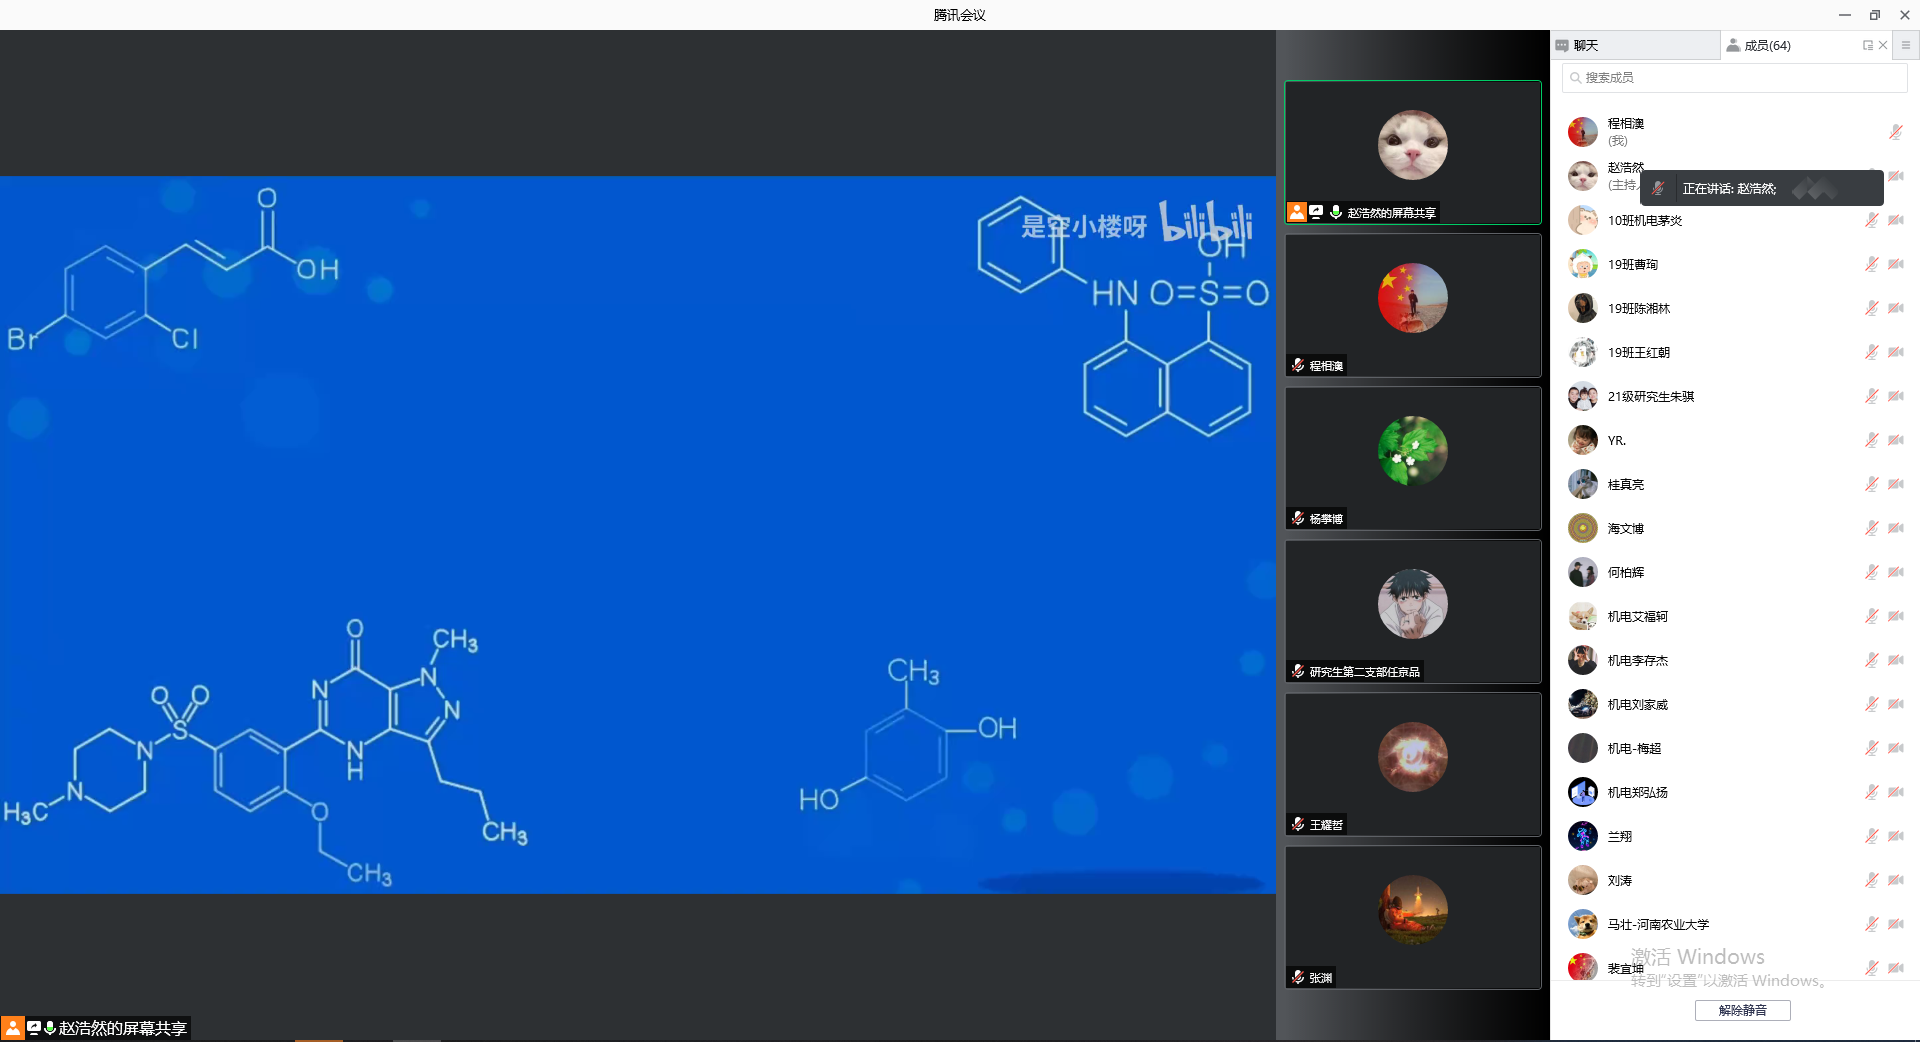Screen dimensions: 1920x1042
Task: Toggle camera icon for 19班曹珣
Action: (x=1895, y=264)
